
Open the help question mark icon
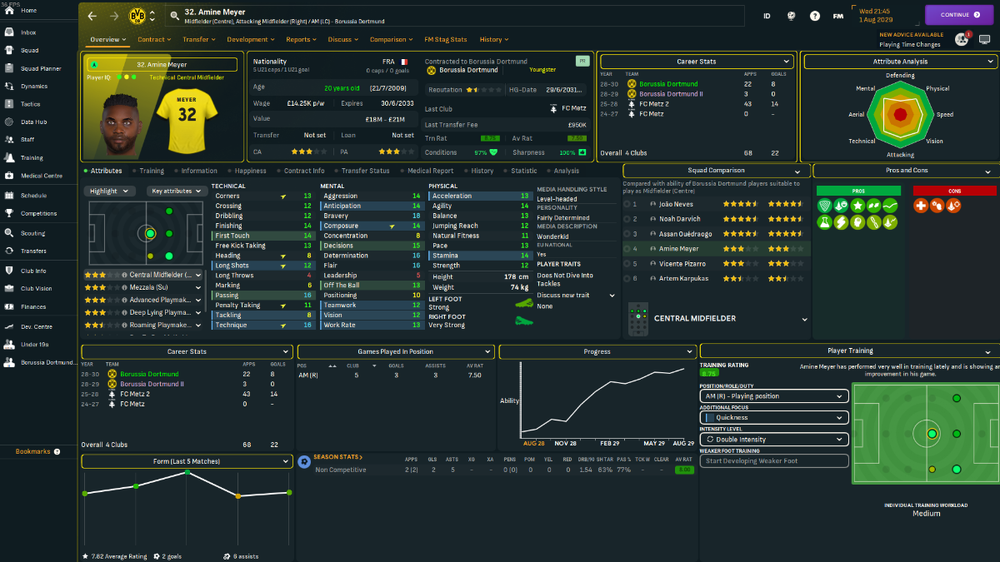click(814, 16)
